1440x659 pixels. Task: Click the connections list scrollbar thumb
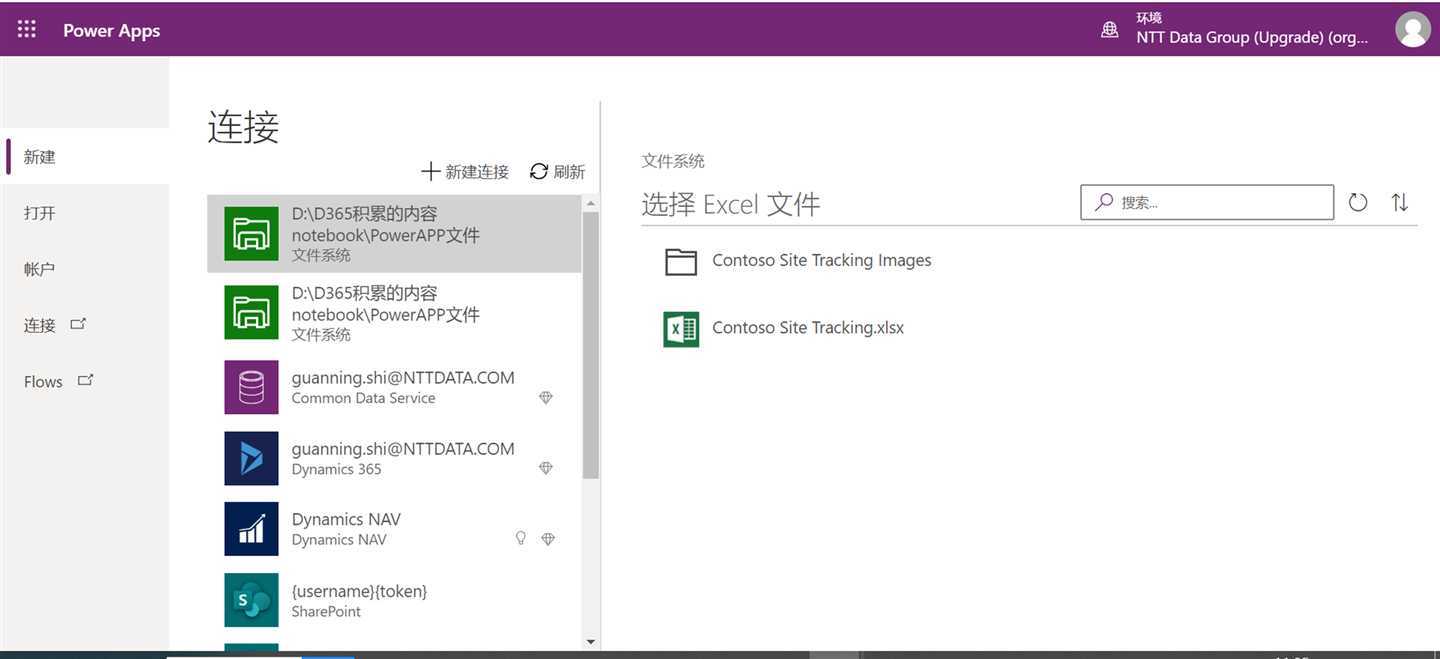pyautogui.click(x=590, y=345)
